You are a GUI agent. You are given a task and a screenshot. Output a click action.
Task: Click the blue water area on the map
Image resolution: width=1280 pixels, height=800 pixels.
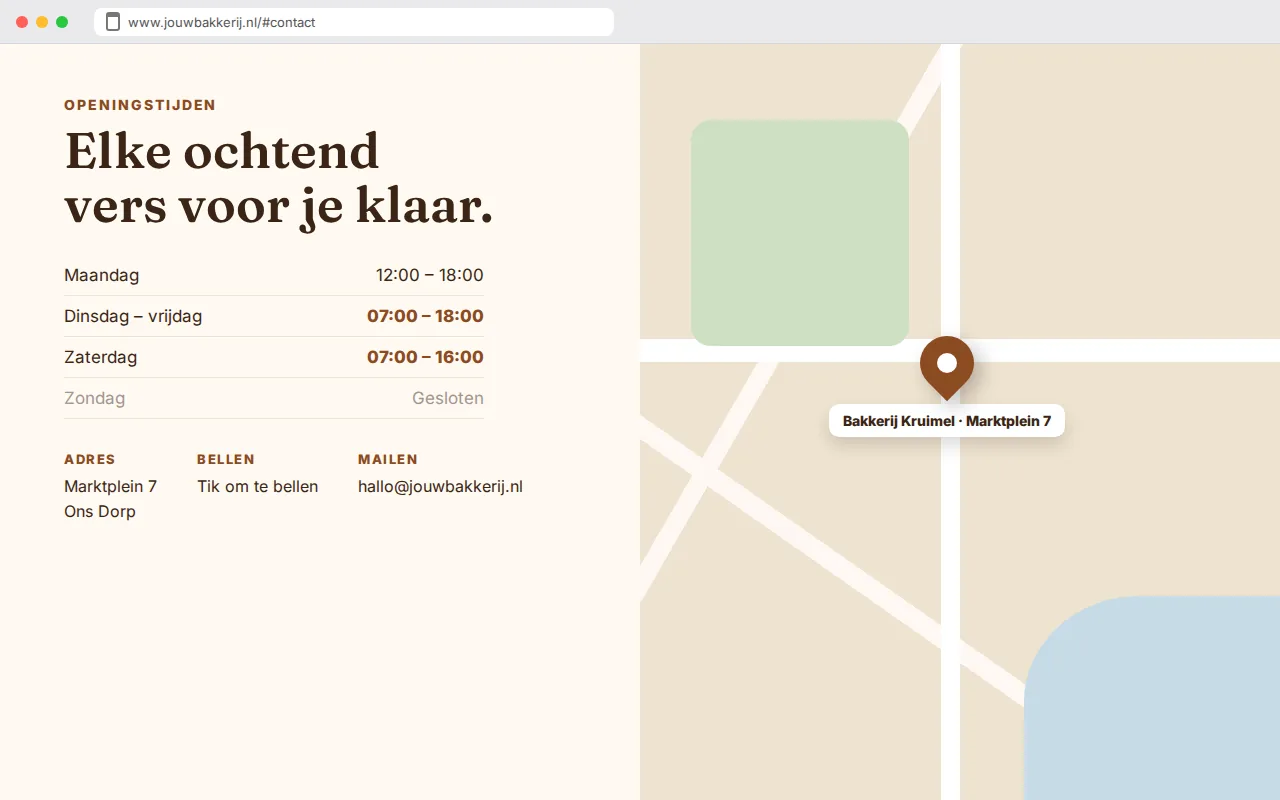[1152, 698]
